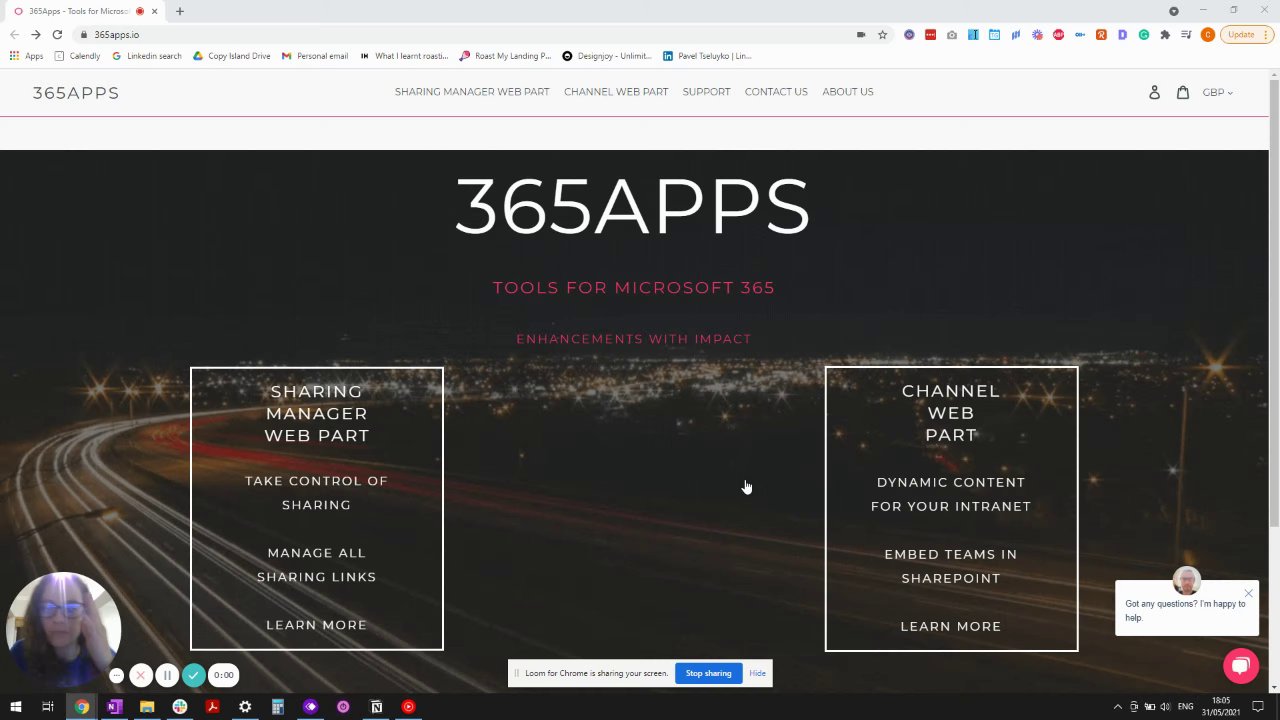The width and height of the screenshot is (1280, 720).
Task: Hide the Loom screen sharing notice
Action: coord(757,673)
